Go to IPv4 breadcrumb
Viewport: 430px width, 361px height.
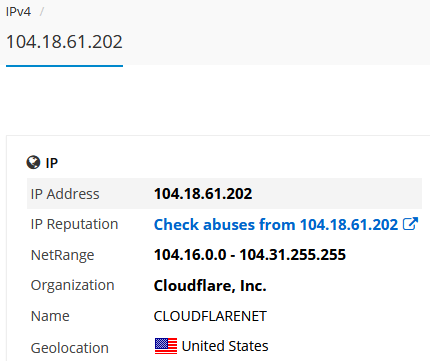tap(18, 12)
